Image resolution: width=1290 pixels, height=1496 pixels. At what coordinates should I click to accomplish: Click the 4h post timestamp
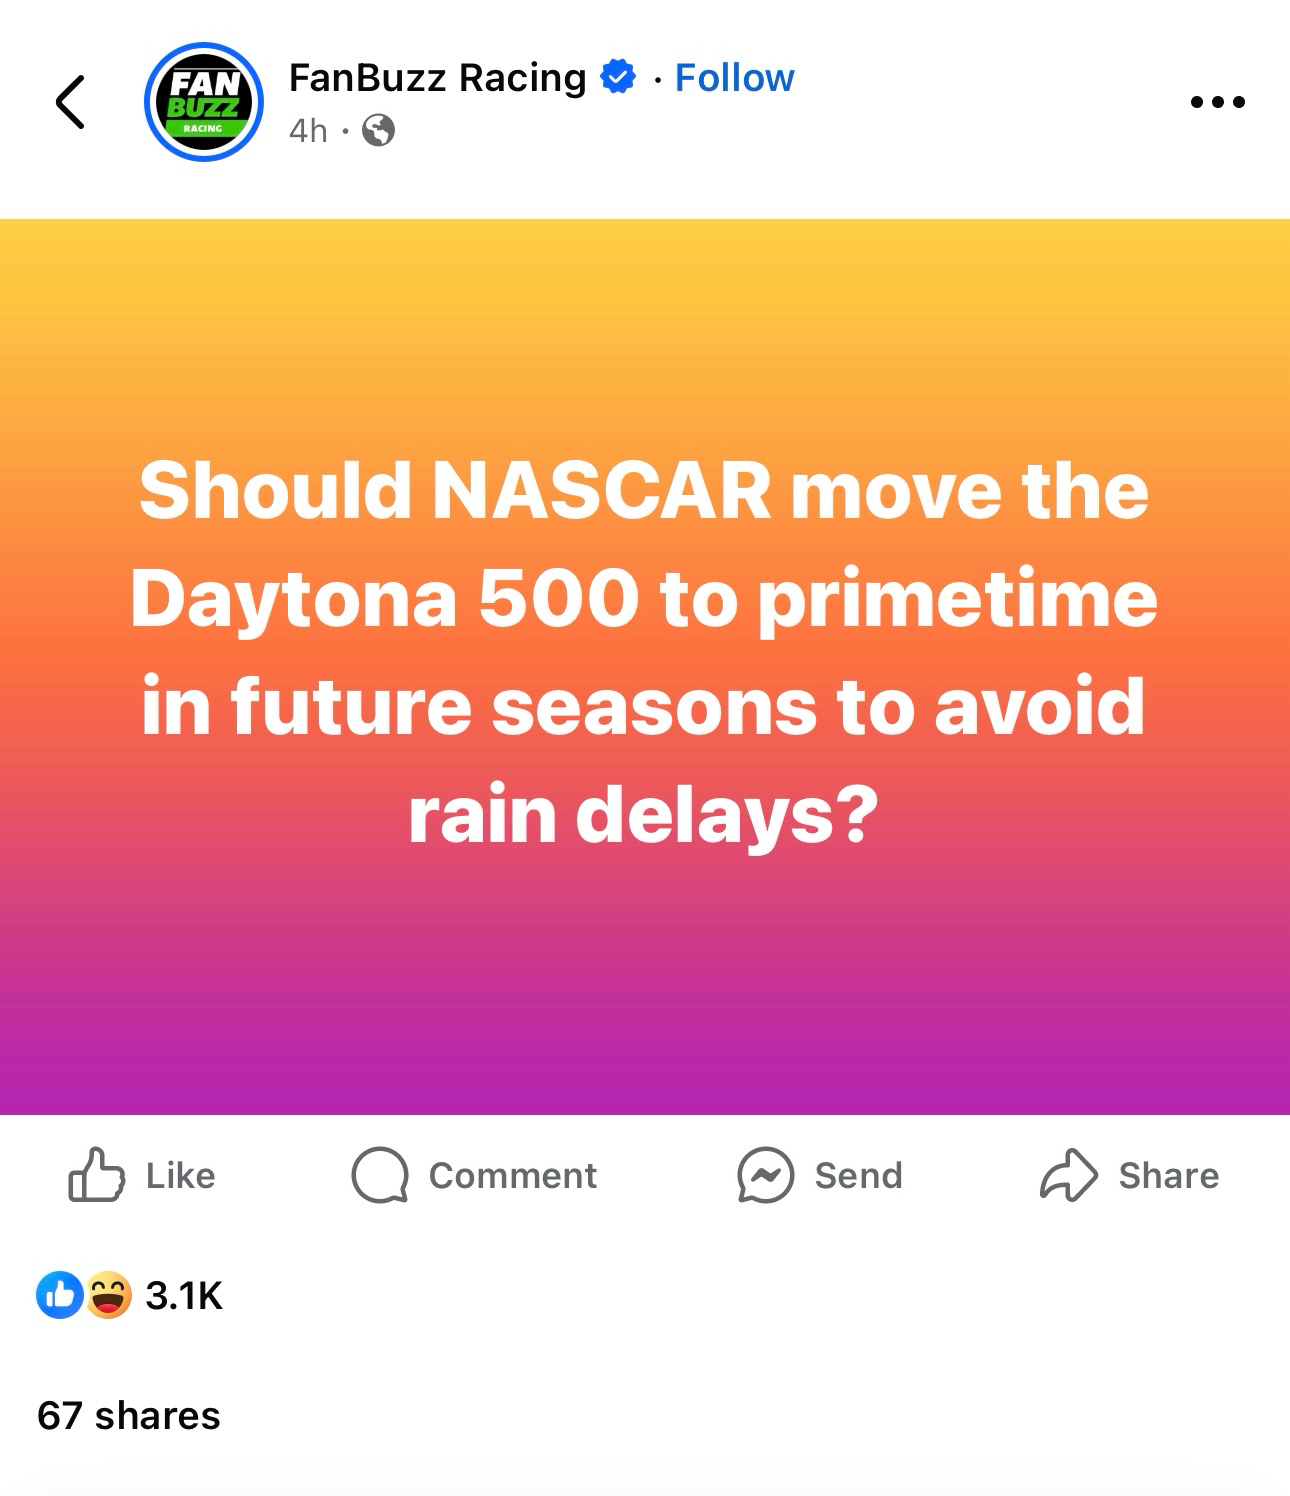tap(308, 131)
